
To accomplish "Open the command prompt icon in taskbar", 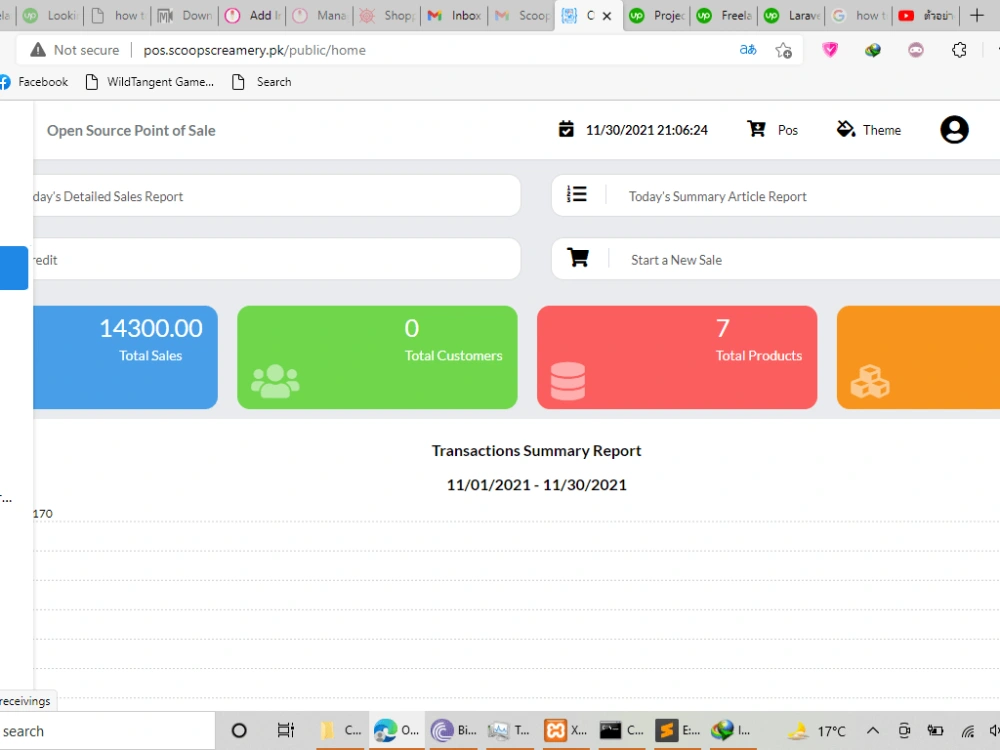I will pos(610,730).
